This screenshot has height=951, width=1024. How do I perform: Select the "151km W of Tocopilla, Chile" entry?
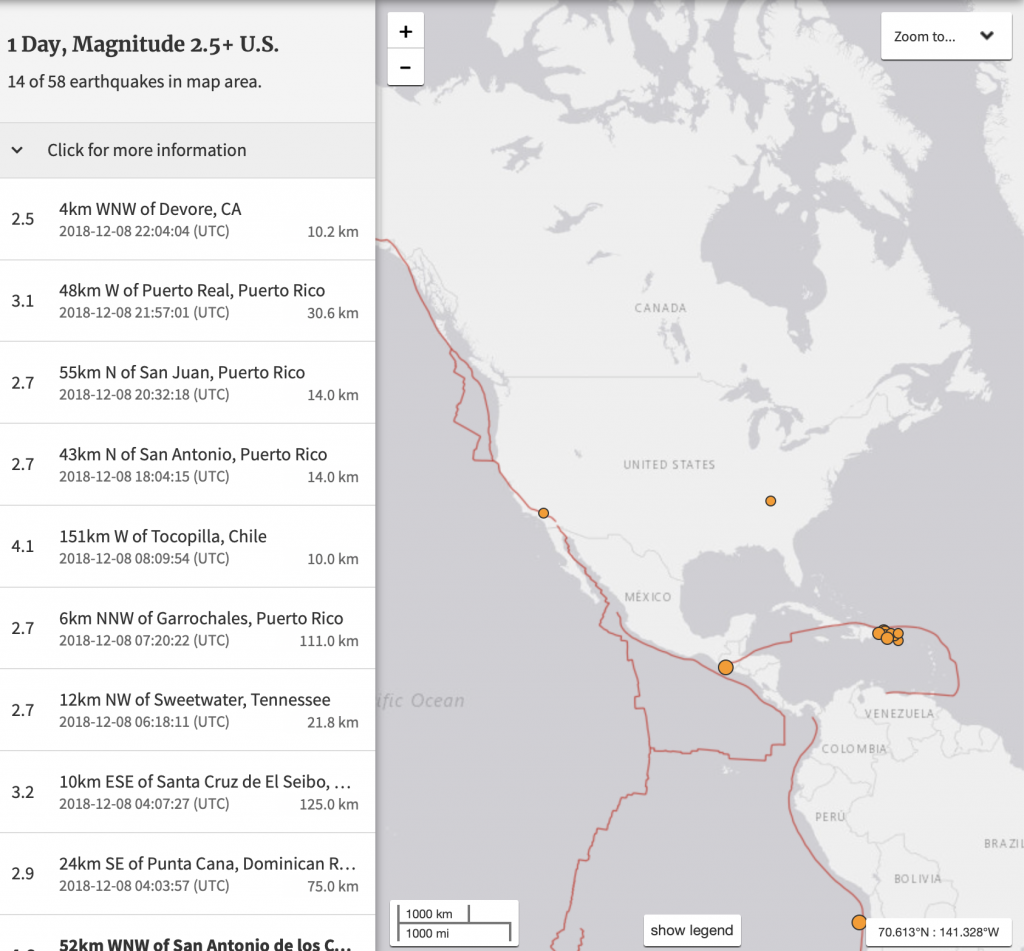pos(187,546)
